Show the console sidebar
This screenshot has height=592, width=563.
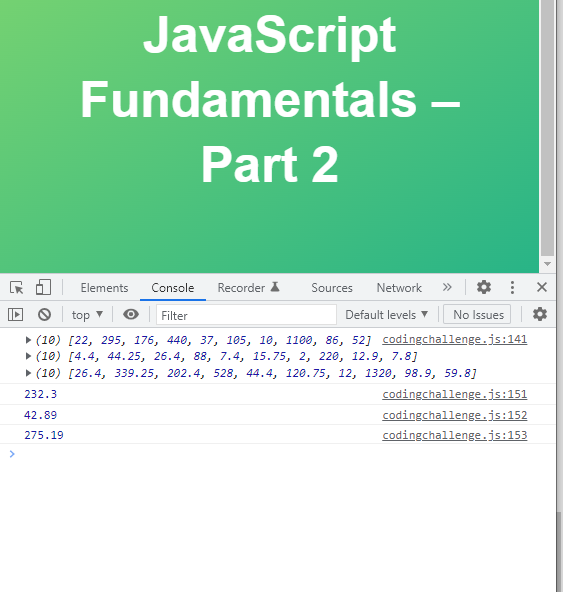pyautogui.click(x=15, y=314)
